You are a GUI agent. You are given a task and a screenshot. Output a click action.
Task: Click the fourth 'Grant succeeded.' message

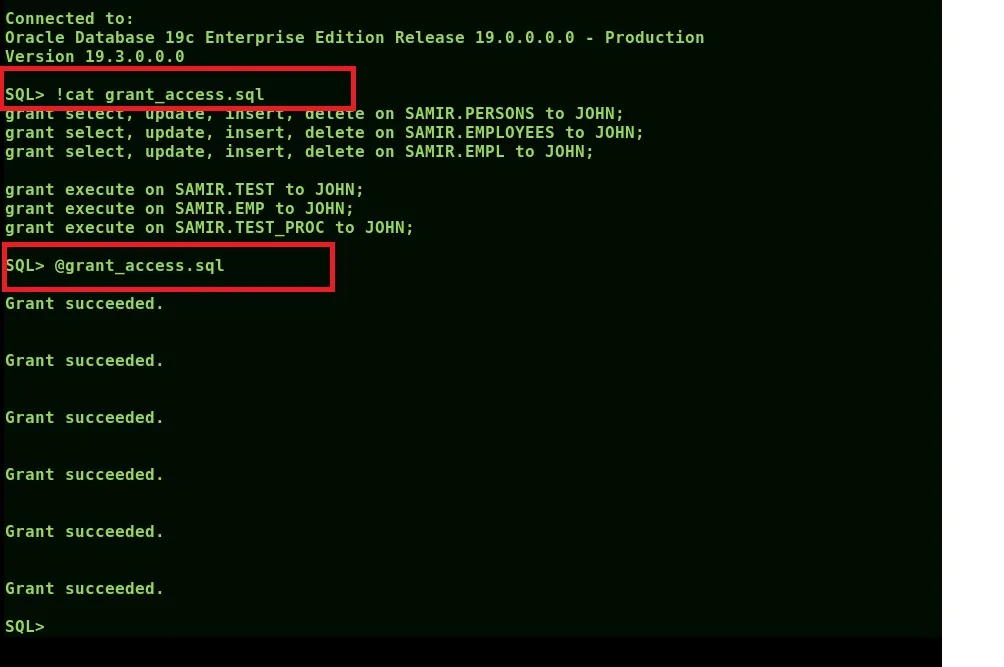pos(85,474)
